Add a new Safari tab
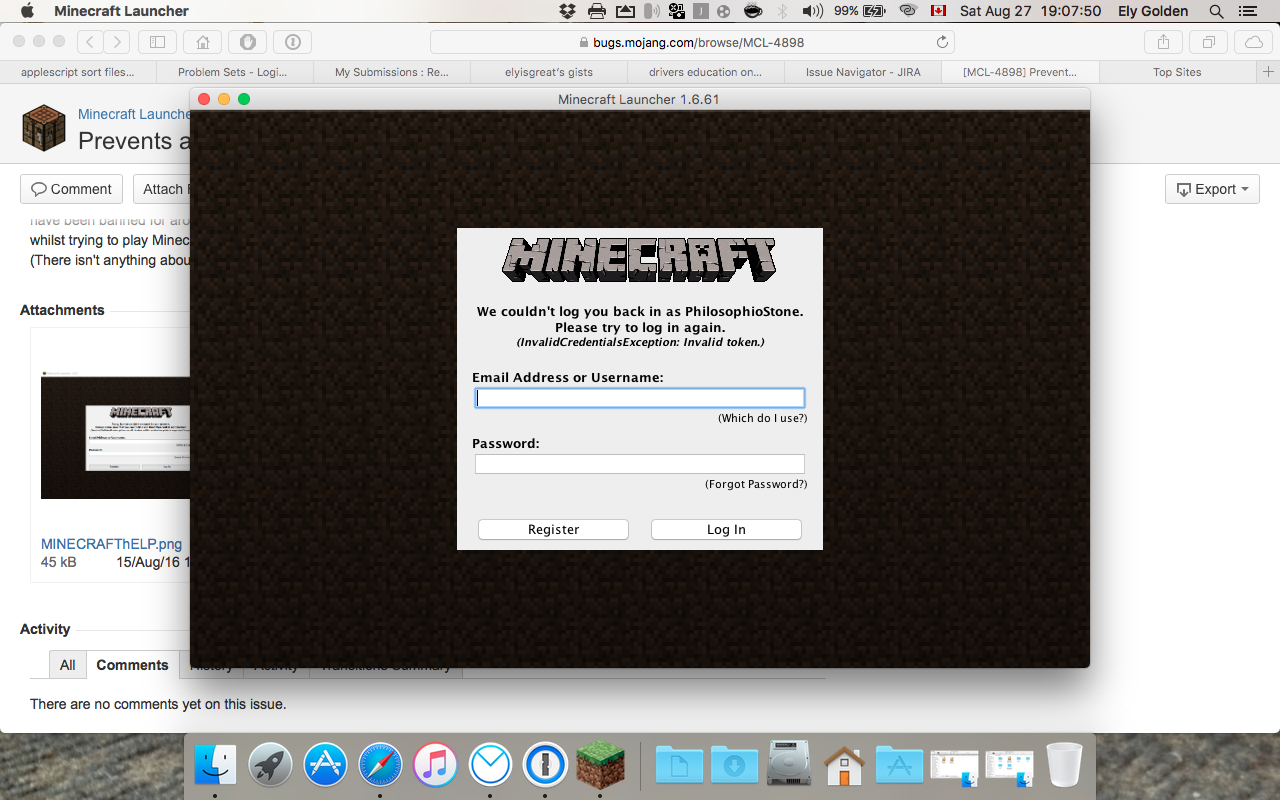 tap(1268, 72)
